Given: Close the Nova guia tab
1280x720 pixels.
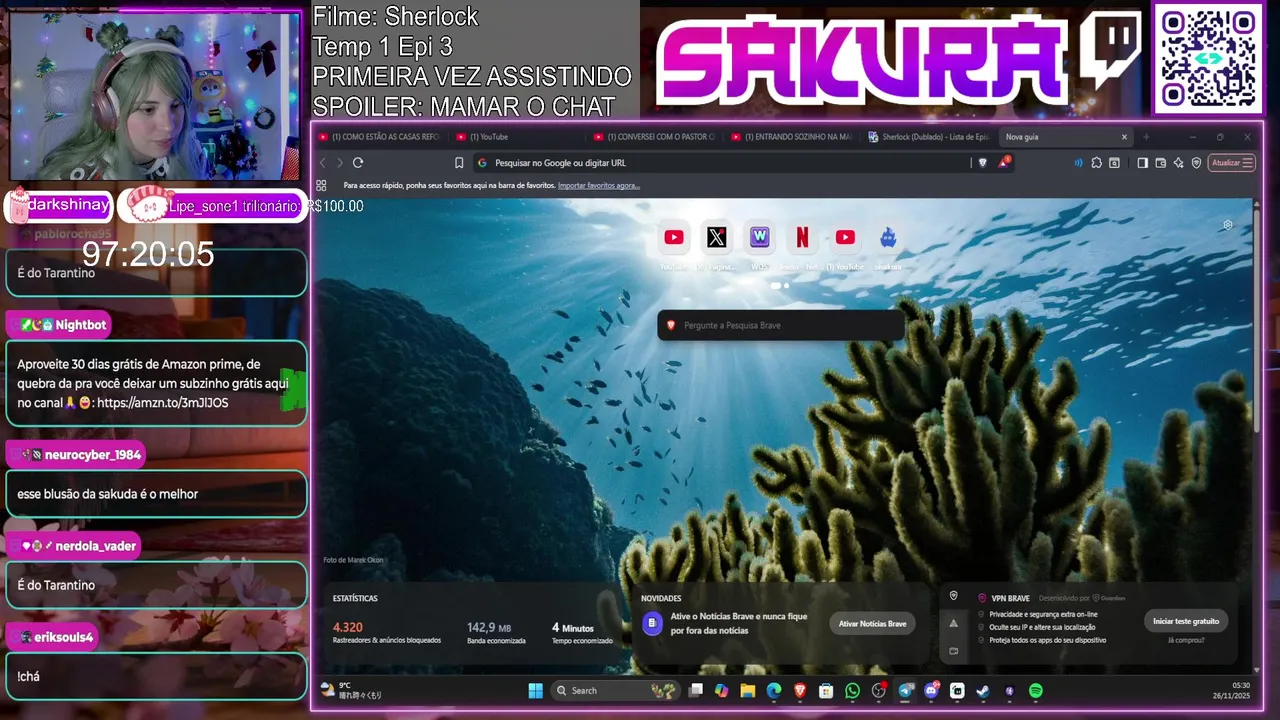Looking at the screenshot, I should tap(1124, 137).
